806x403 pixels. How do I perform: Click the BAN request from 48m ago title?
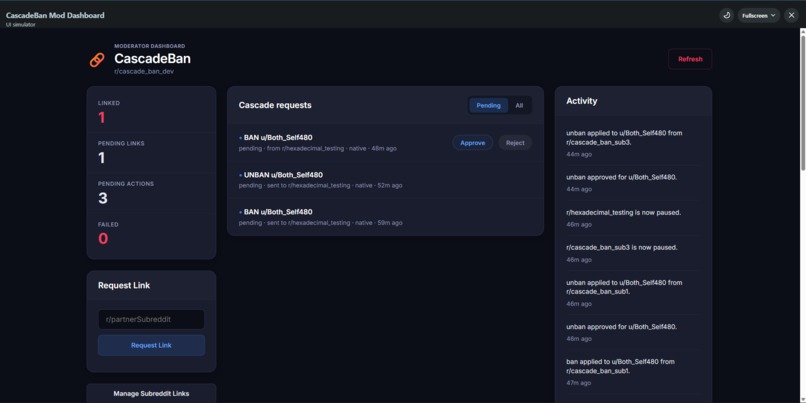278,138
